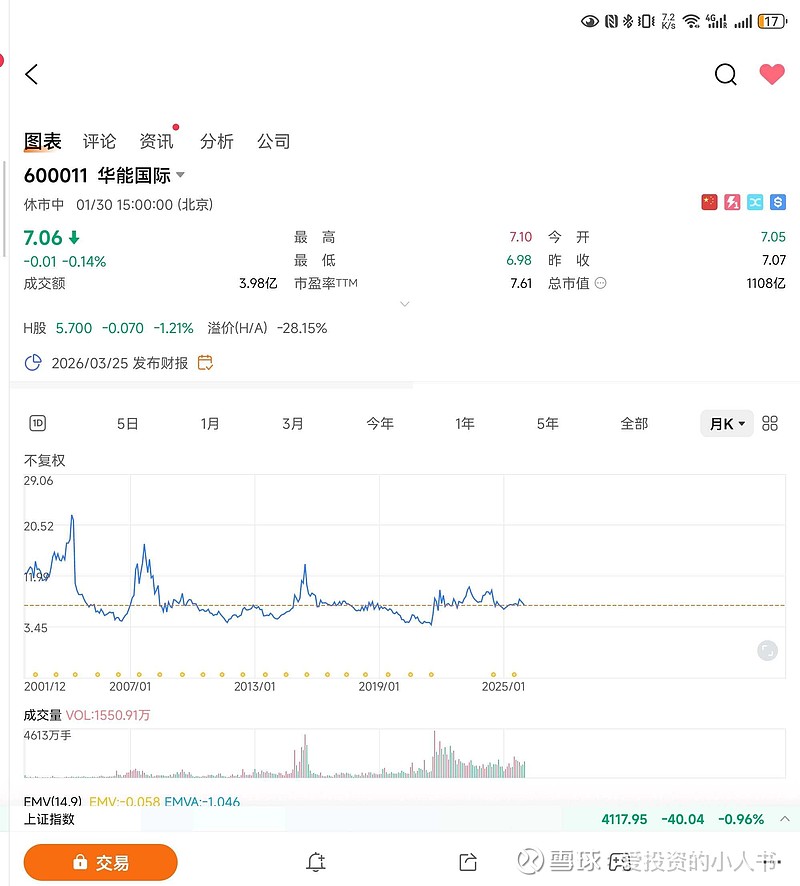Set a price alert with the bell icon
The image size is (800, 886).
click(x=316, y=862)
